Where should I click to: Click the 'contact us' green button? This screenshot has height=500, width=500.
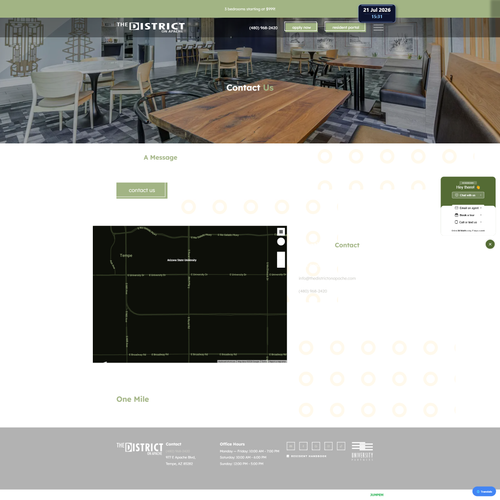142,190
